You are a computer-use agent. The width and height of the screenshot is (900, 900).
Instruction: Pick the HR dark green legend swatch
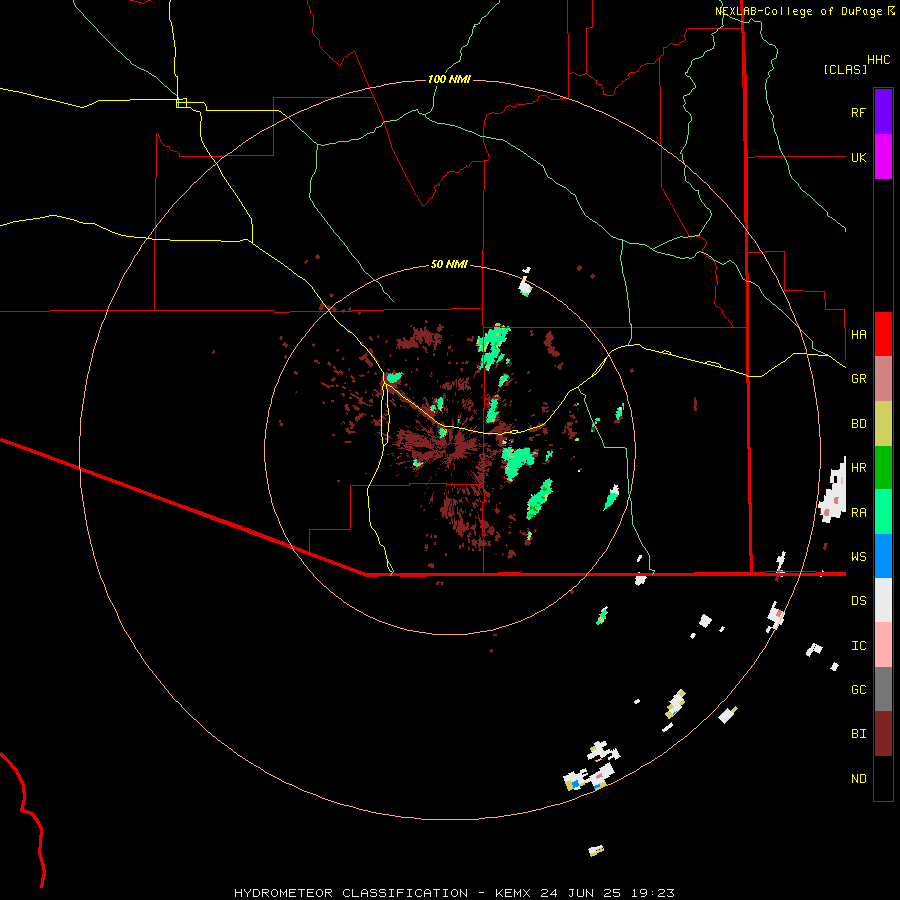(x=883, y=468)
